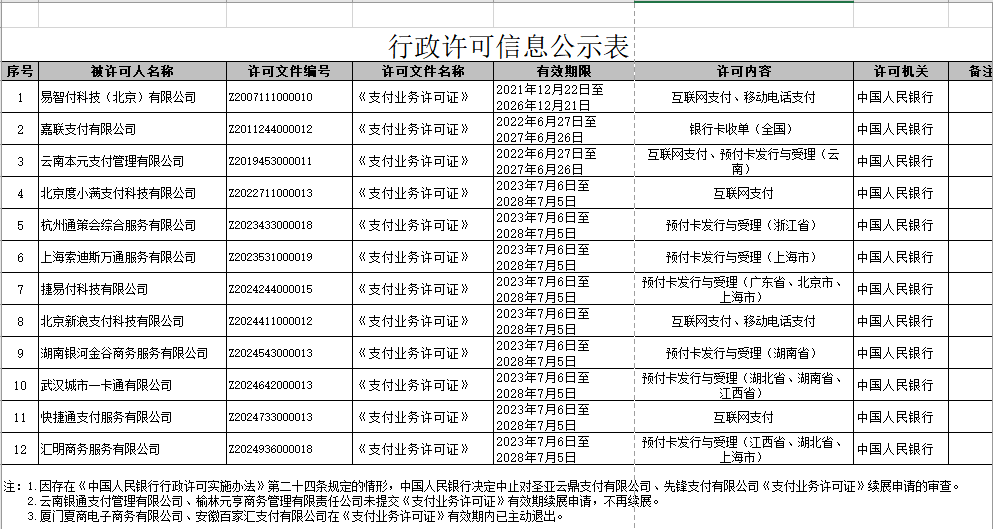993x529 pixels.
Task: Select cell 捷易付科技有限公司
Action: 132,289
